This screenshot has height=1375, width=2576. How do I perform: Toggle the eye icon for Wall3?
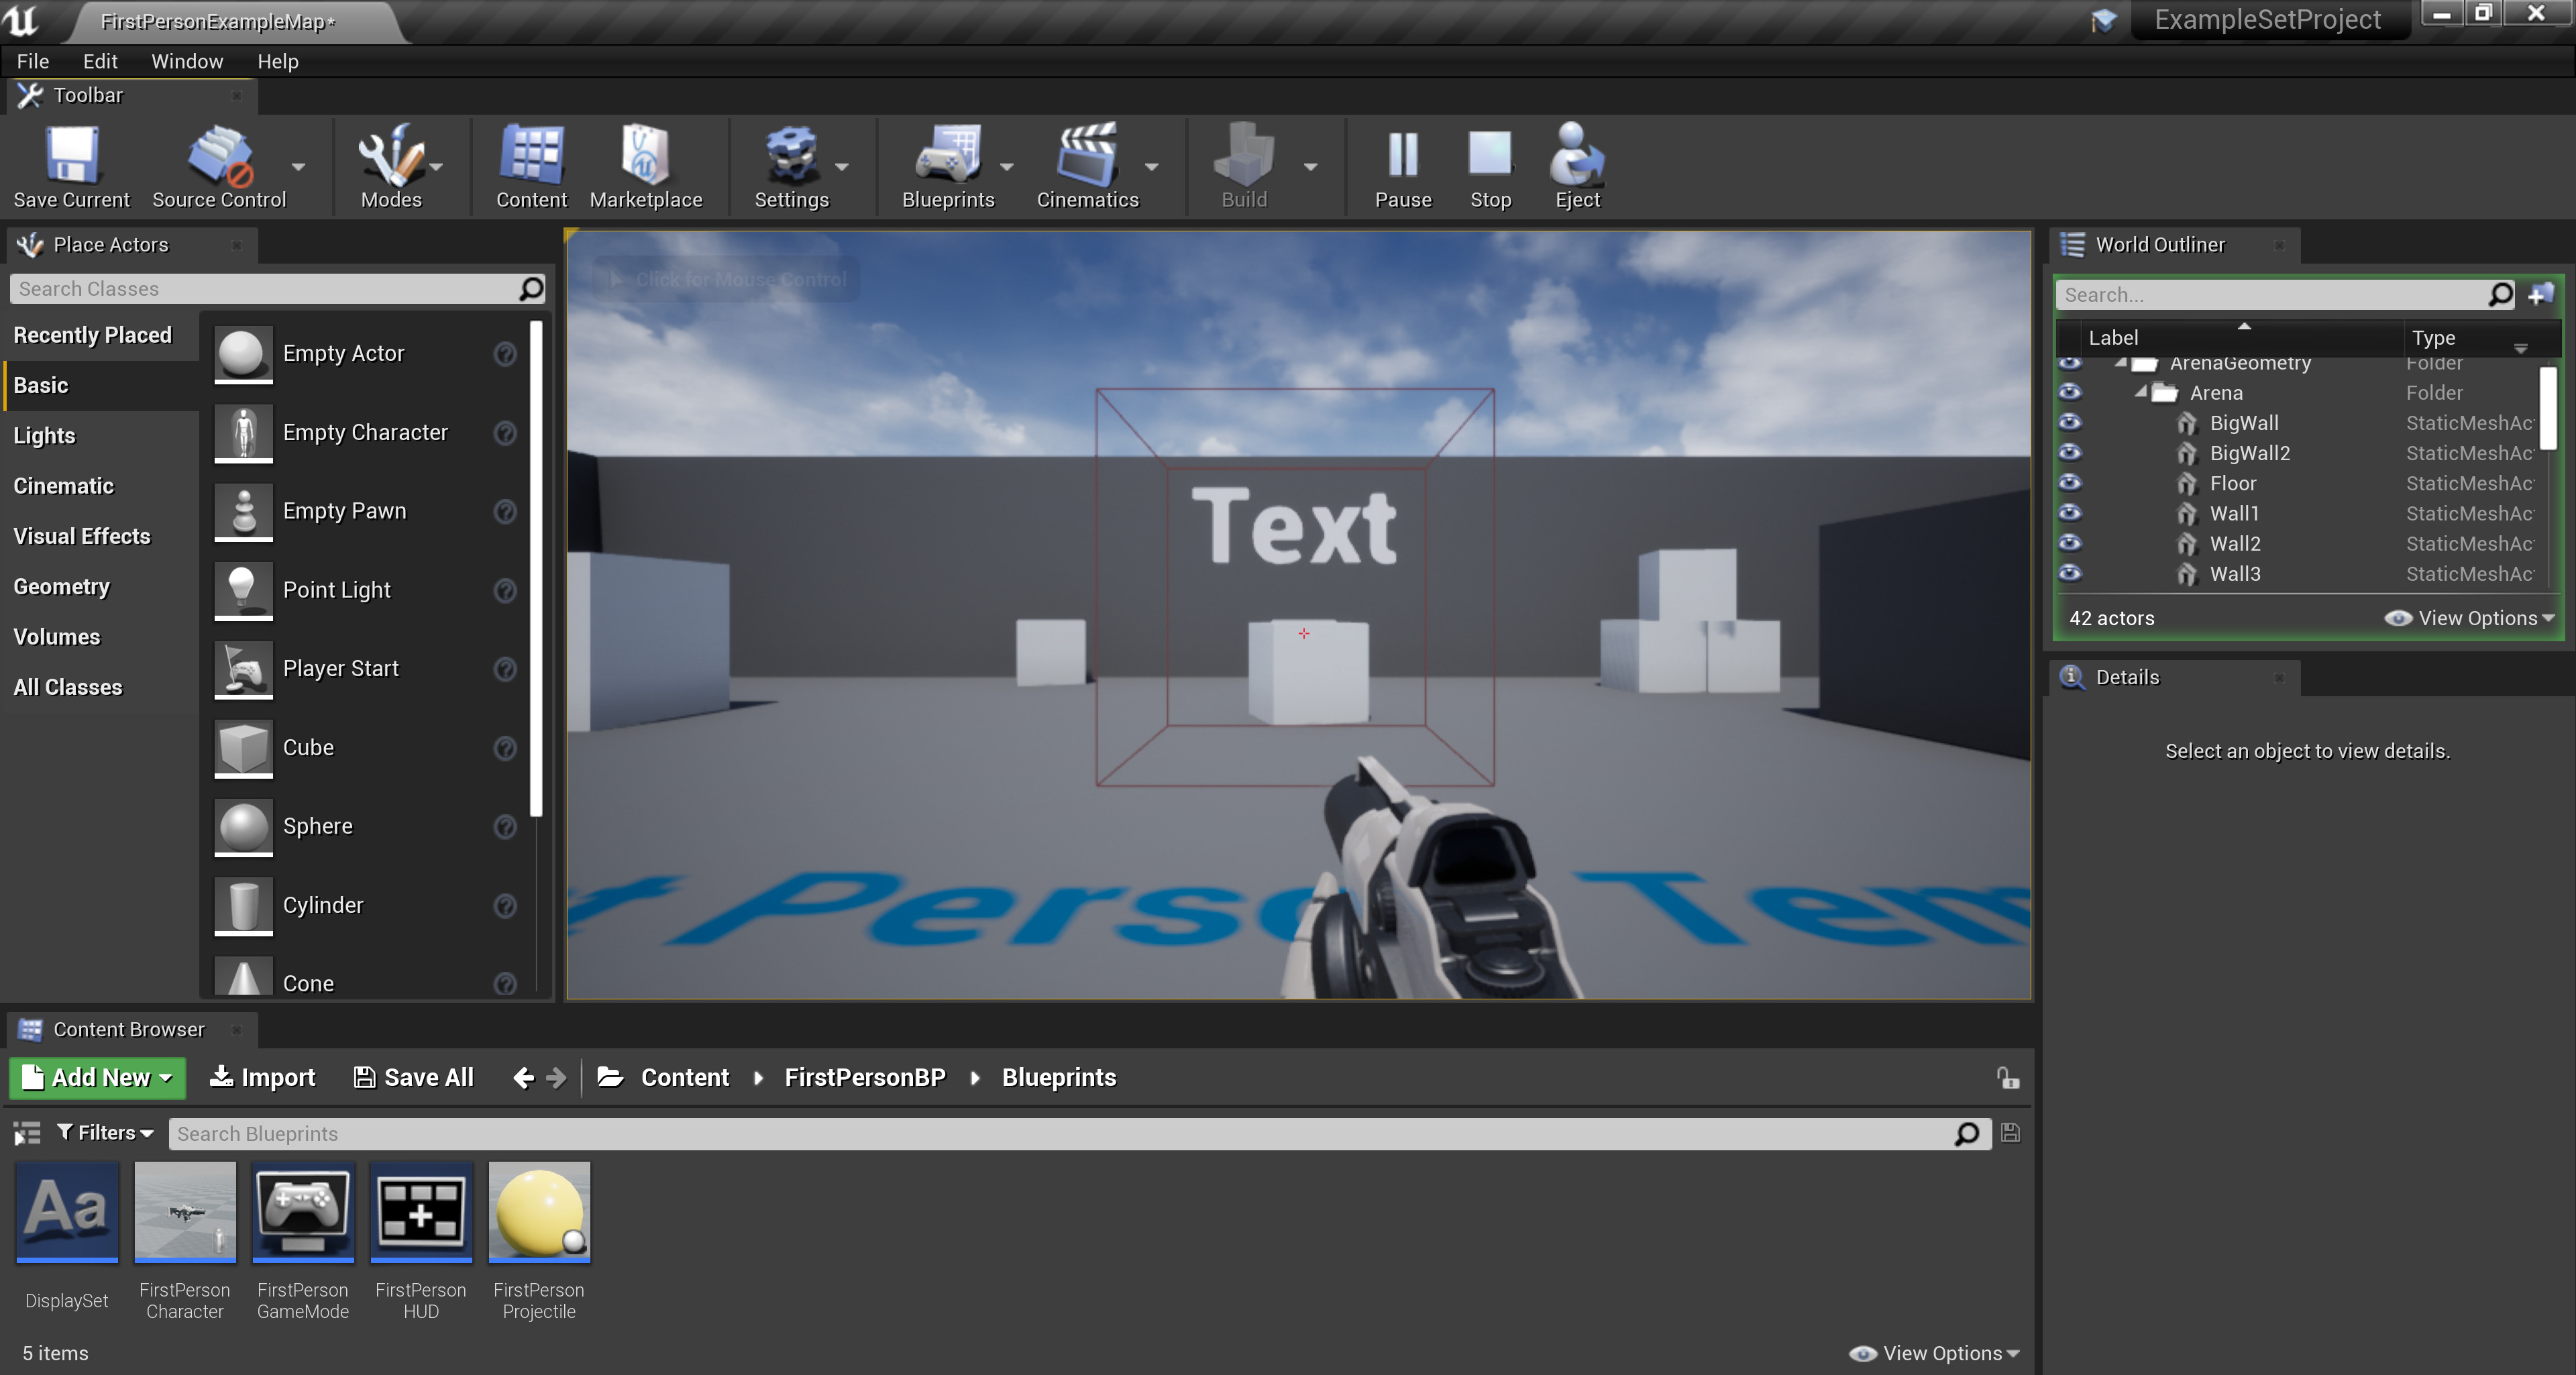click(2069, 573)
